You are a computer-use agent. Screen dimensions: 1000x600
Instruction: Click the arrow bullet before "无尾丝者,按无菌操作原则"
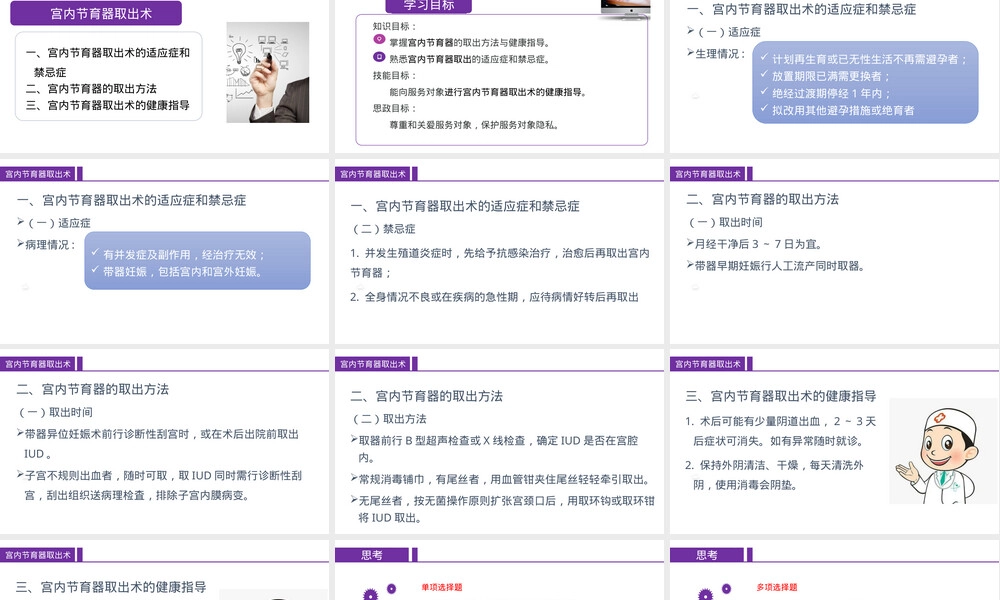(354, 500)
